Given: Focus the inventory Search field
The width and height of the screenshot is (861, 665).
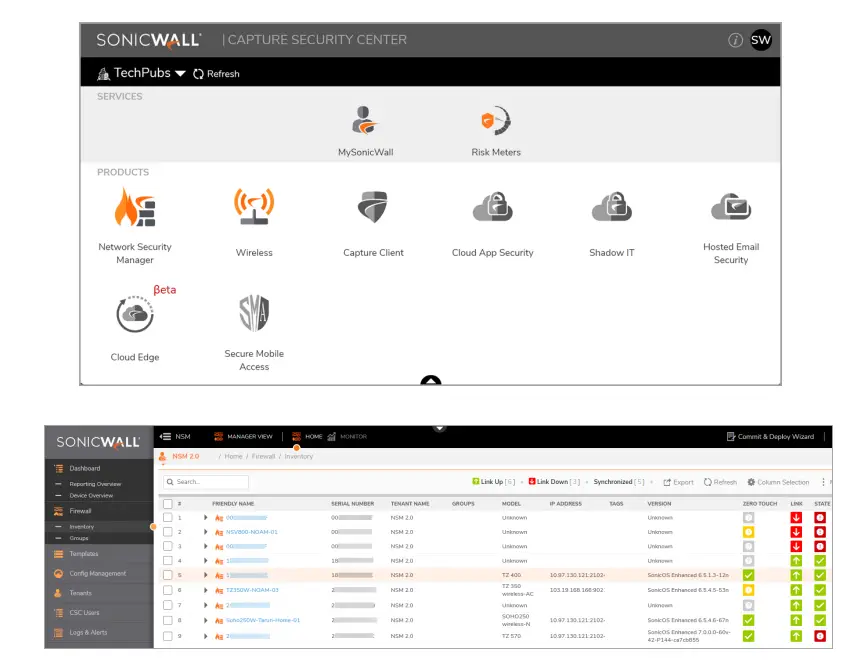Looking at the screenshot, I should (x=206, y=482).
